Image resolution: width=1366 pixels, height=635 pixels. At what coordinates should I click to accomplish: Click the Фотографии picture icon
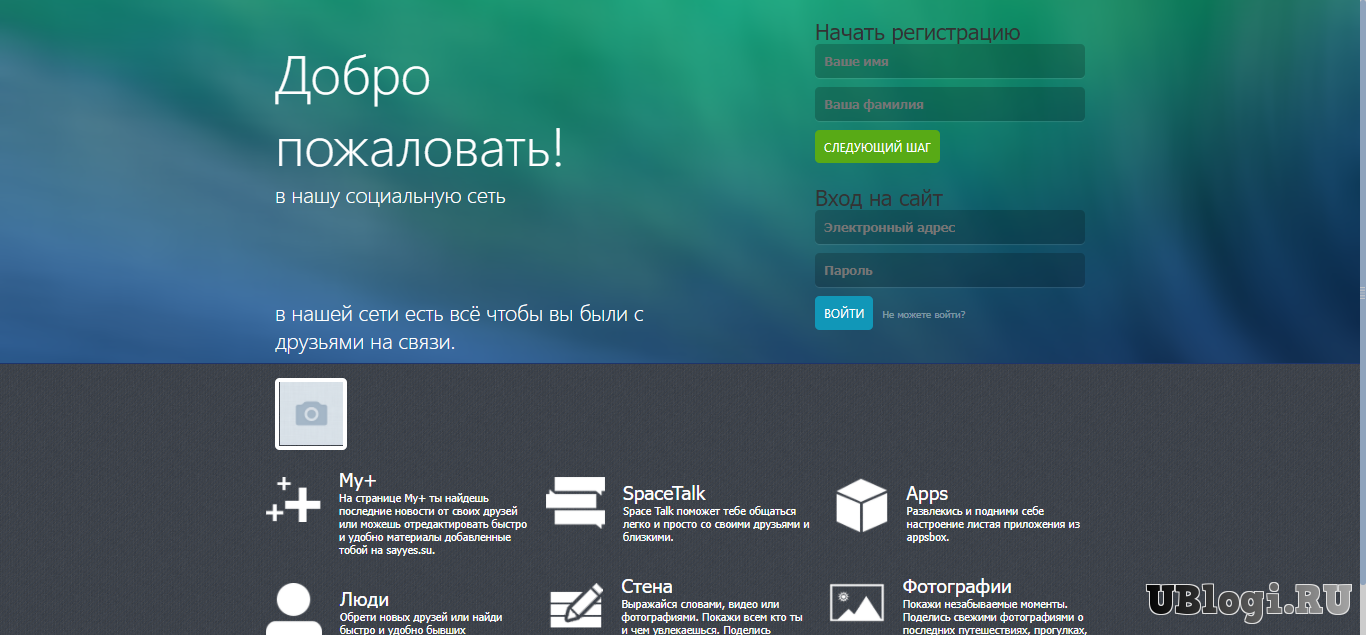[857, 604]
